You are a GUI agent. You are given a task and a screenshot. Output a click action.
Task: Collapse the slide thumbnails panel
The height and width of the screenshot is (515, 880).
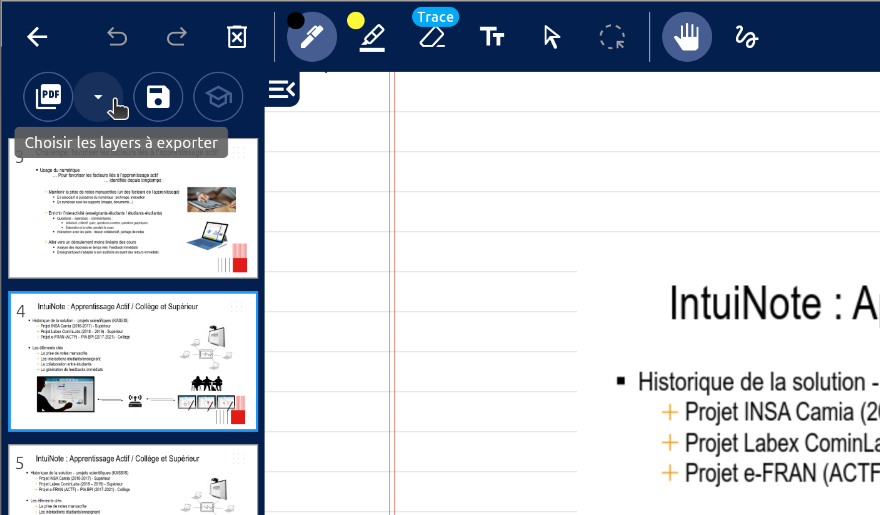282,90
